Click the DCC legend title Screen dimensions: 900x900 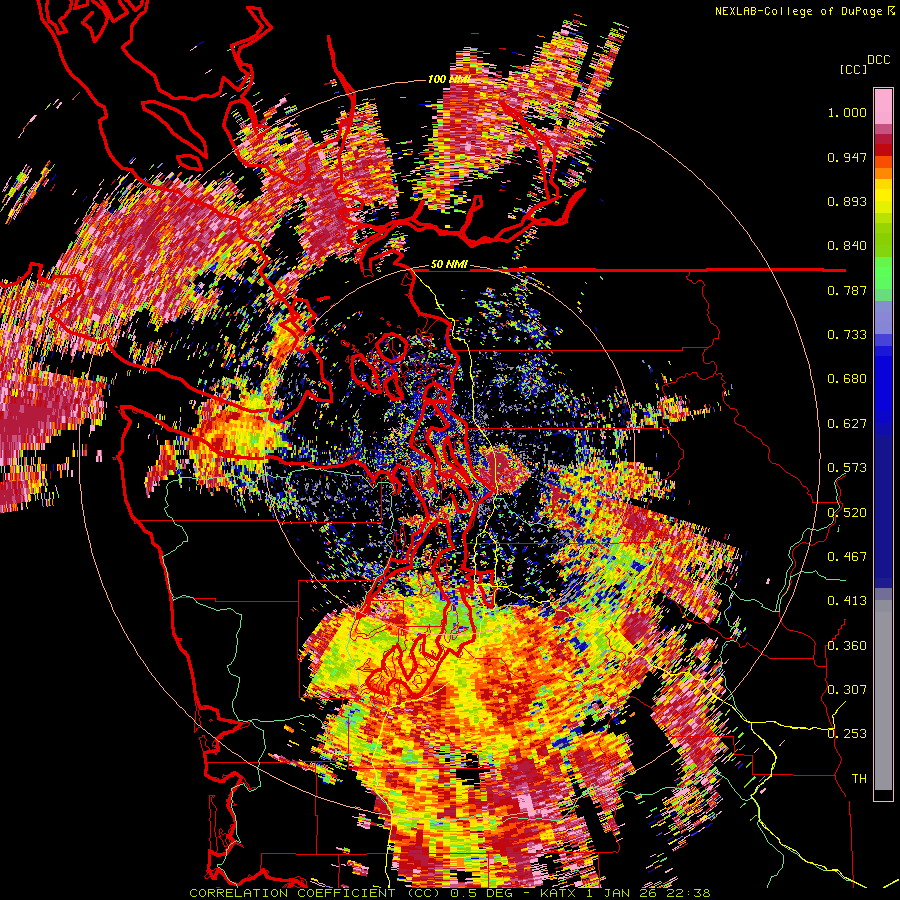[x=879, y=60]
